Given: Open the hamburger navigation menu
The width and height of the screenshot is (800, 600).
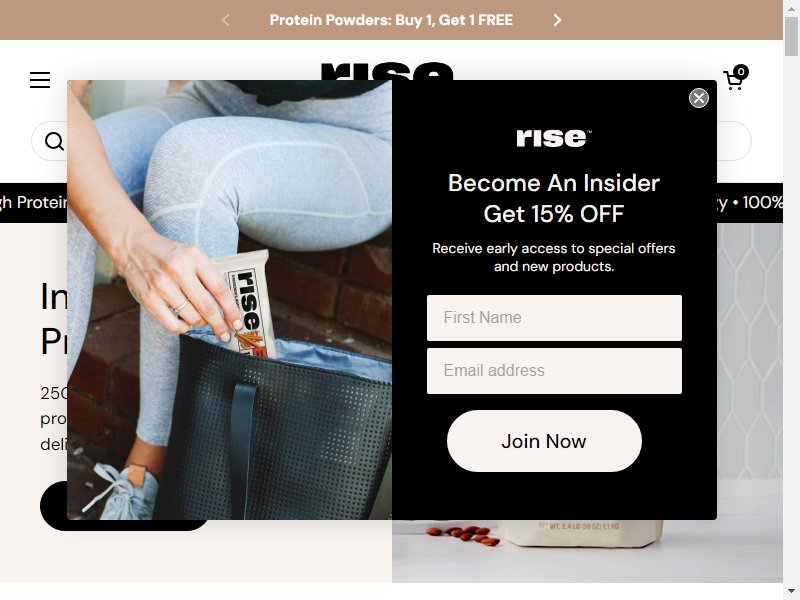Looking at the screenshot, I should tap(40, 80).
